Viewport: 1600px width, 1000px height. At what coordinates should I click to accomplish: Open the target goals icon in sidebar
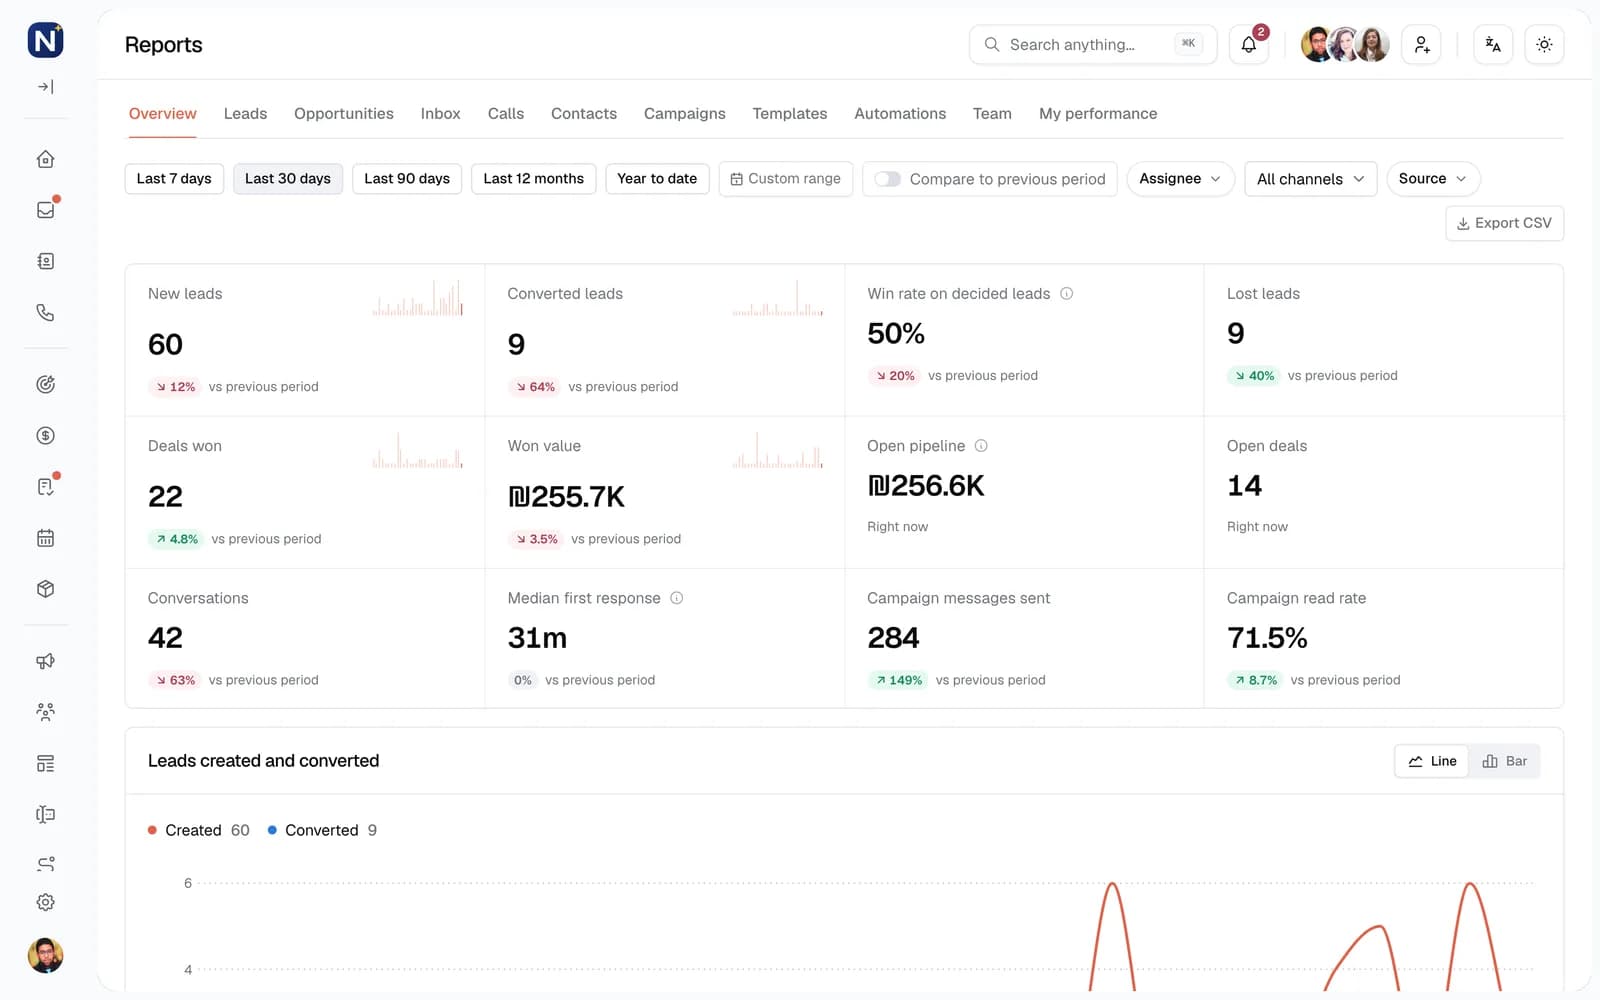(45, 384)
